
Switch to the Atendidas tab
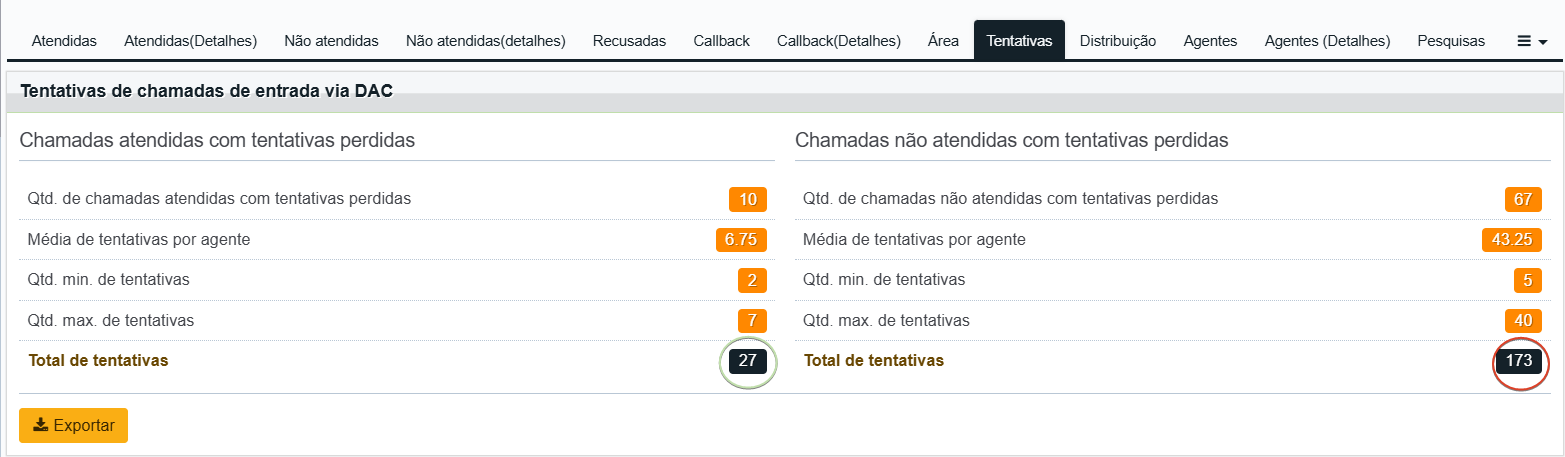pos(64,41)
